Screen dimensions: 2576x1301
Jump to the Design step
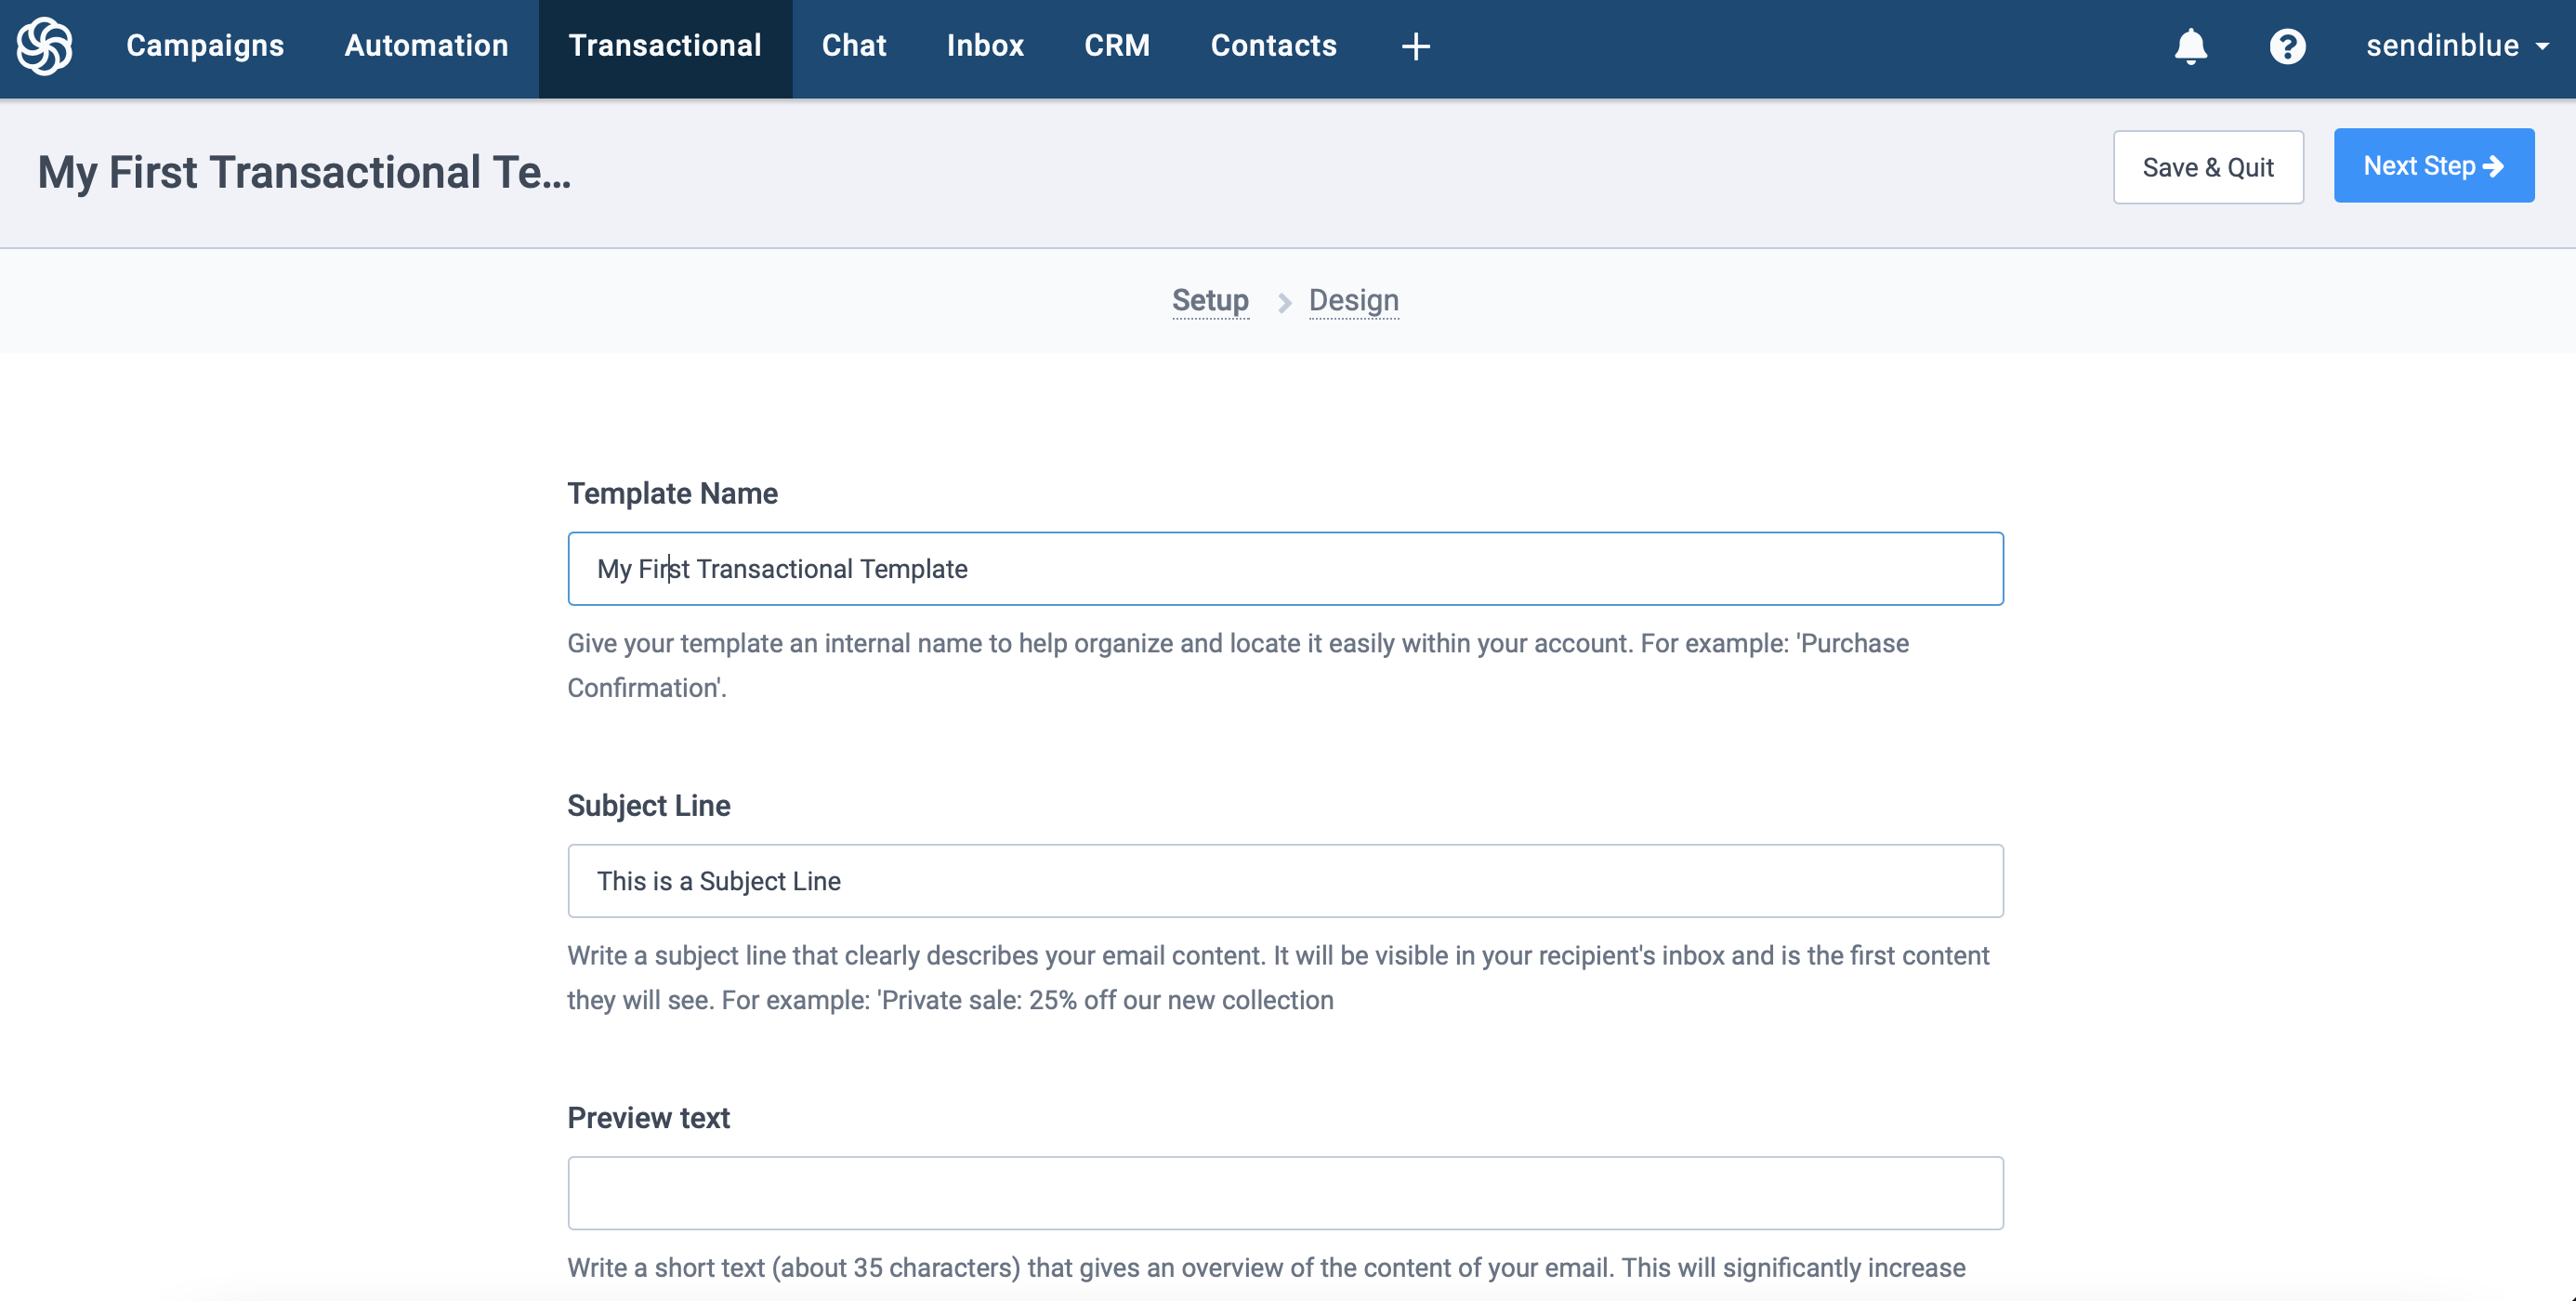(1353, 300)
